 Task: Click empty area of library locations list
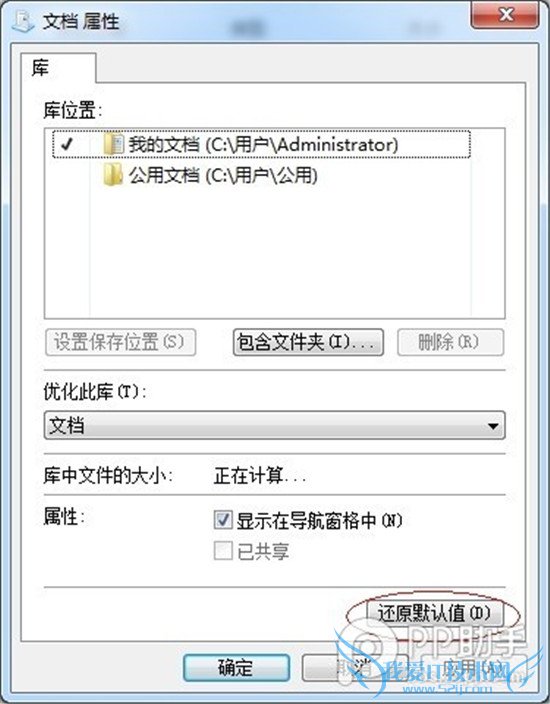(274, 251)
